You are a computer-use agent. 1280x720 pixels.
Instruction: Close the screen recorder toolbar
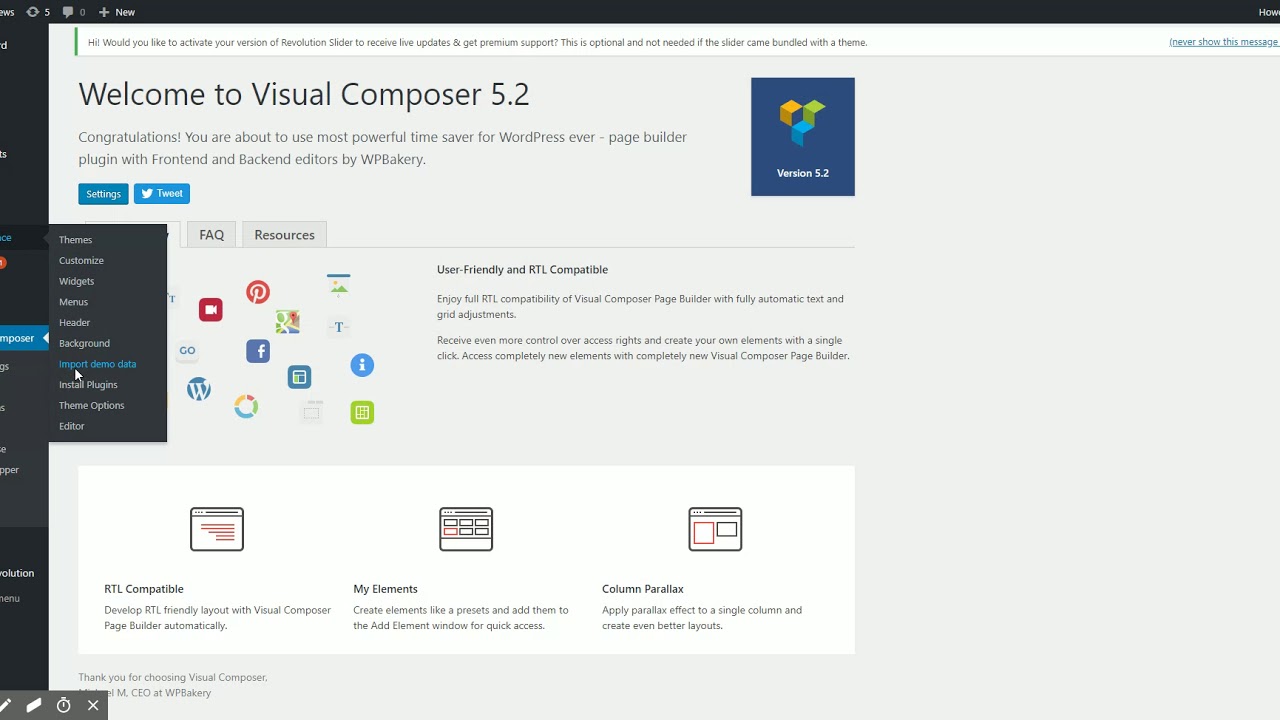(93, 706)
